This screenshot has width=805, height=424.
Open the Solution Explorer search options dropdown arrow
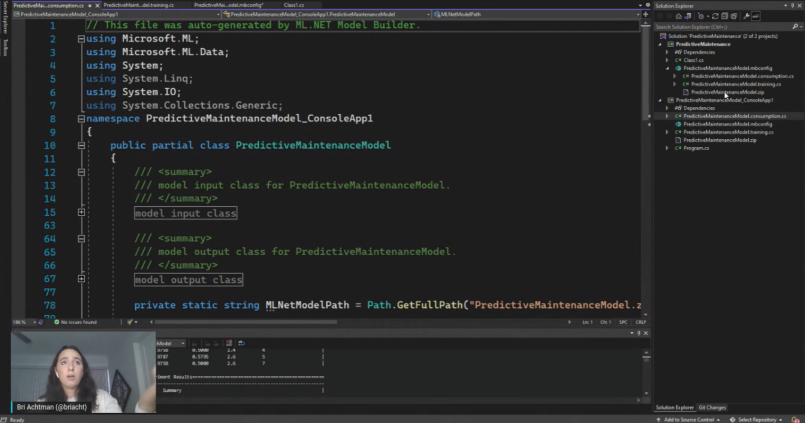(x=800, y=27)
